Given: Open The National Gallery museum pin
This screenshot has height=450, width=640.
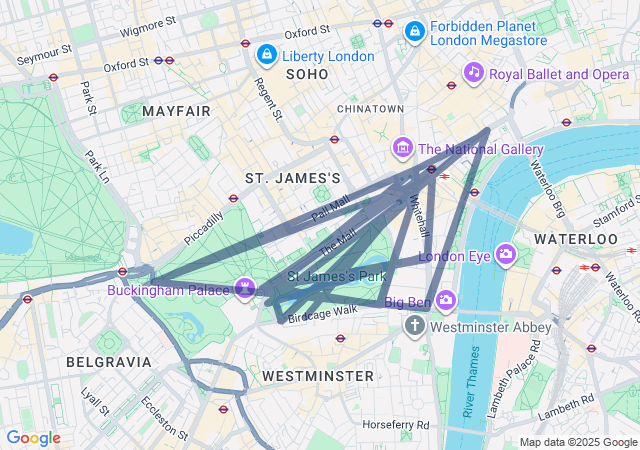Looking at the screenshot, I should tap(403, 148).
